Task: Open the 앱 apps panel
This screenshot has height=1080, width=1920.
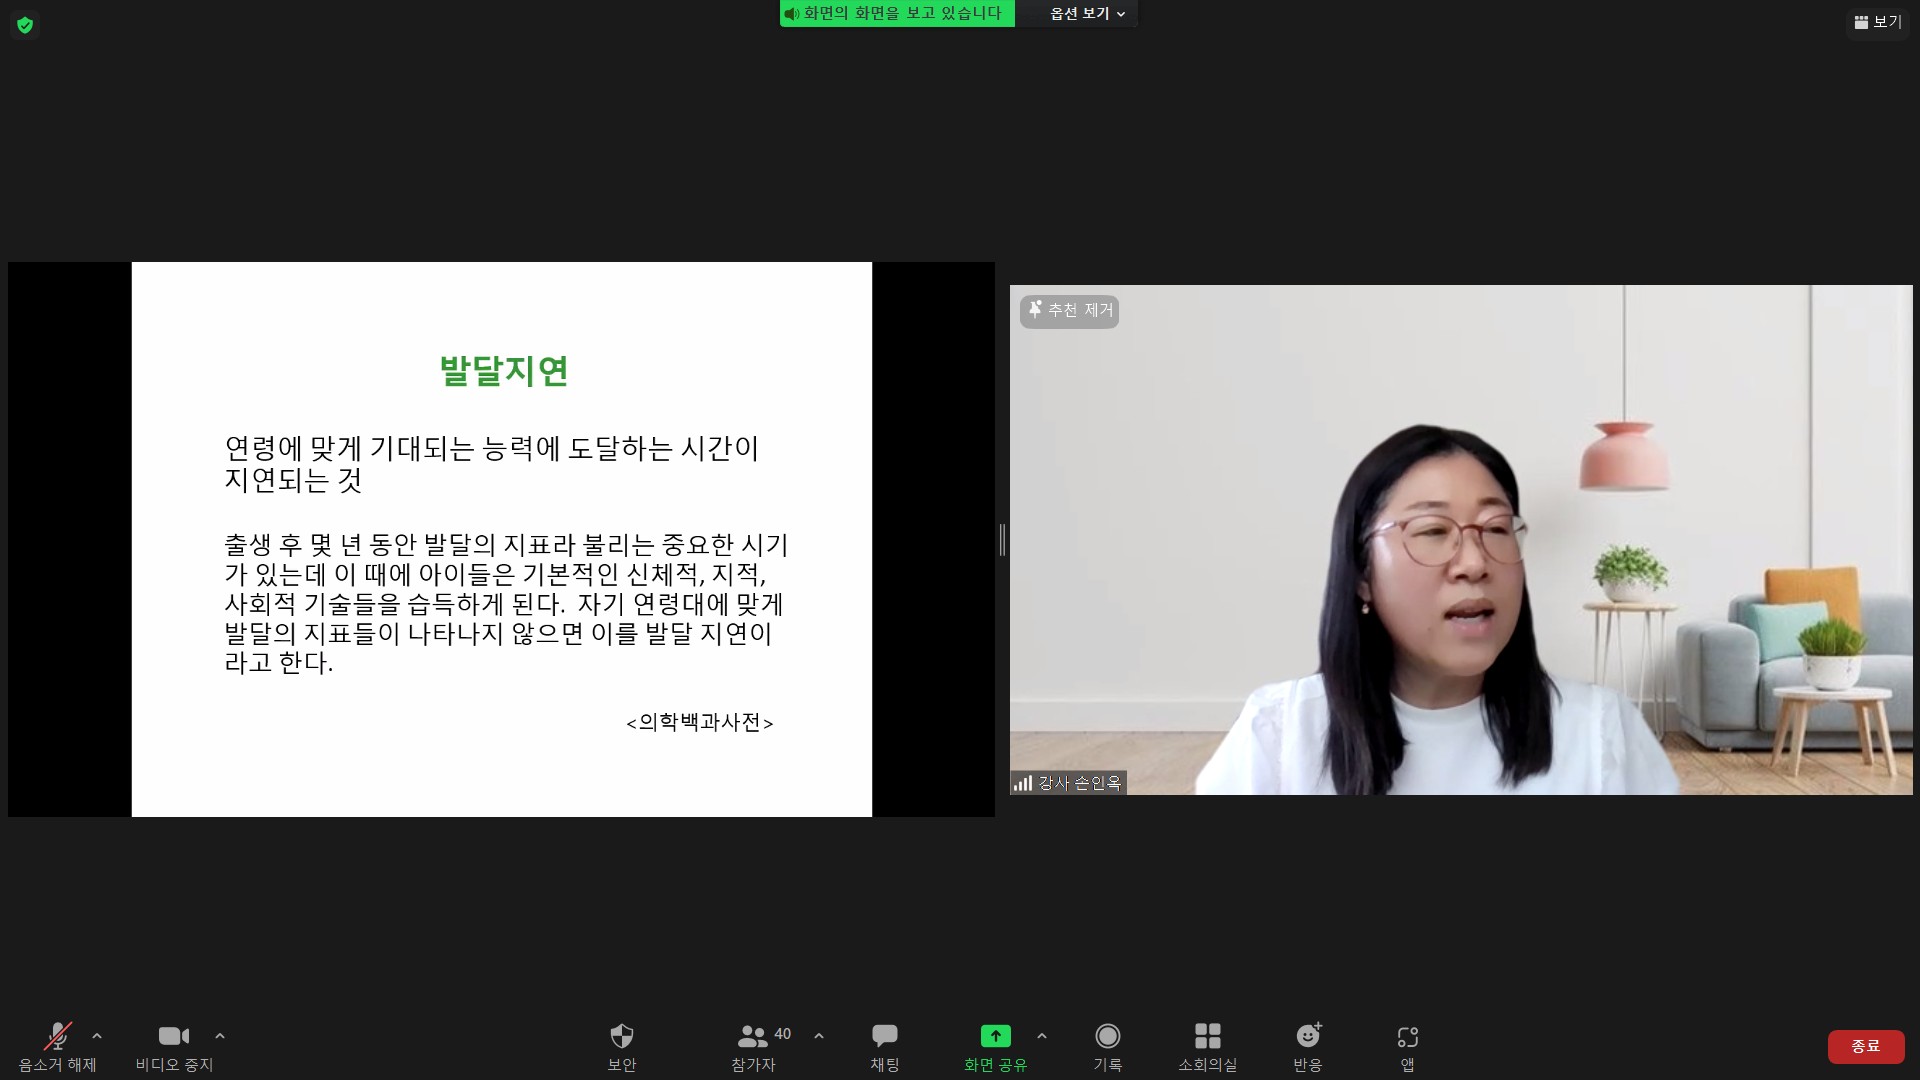Action: pyautogui.click(x=1408, y=1046)
